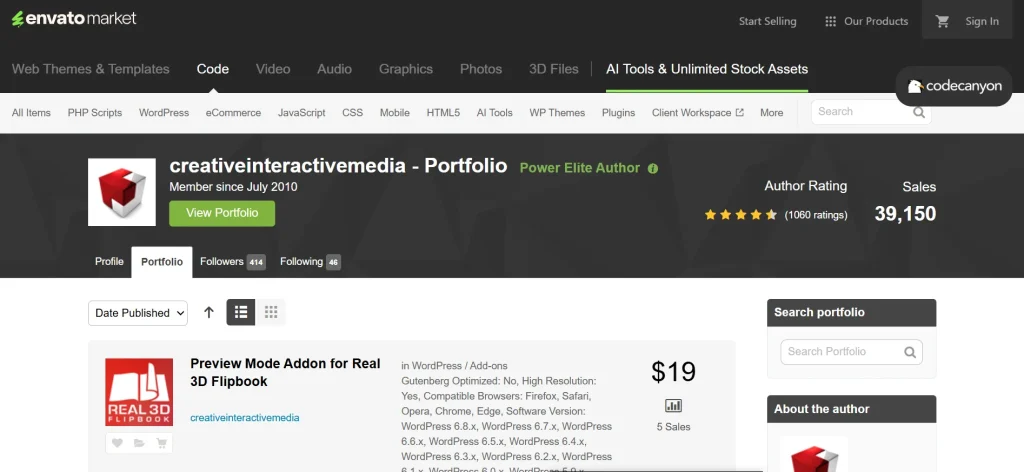The image size is (1024, 472).
Task: Open the Graphics marketplace
Action: coord(406,69)
